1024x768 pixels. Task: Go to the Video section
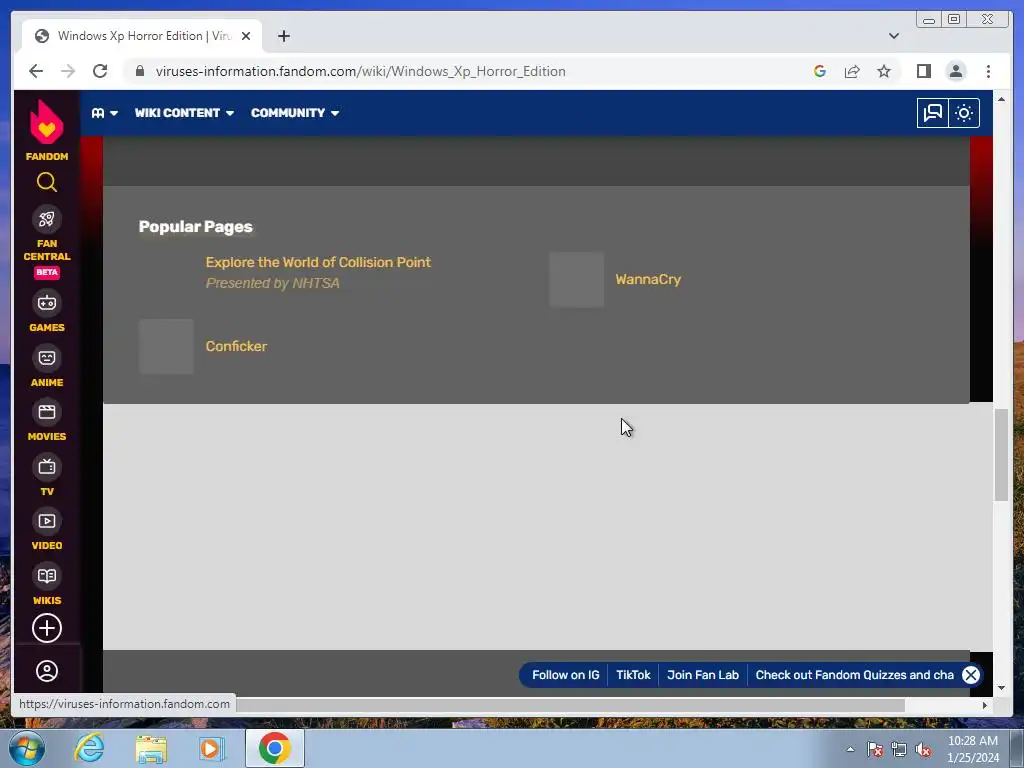click(x=46, y=529)
